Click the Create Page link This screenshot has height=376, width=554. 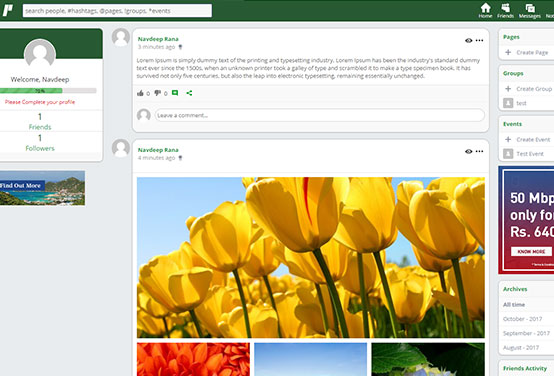pyautogui.click(x=532, y=52)
